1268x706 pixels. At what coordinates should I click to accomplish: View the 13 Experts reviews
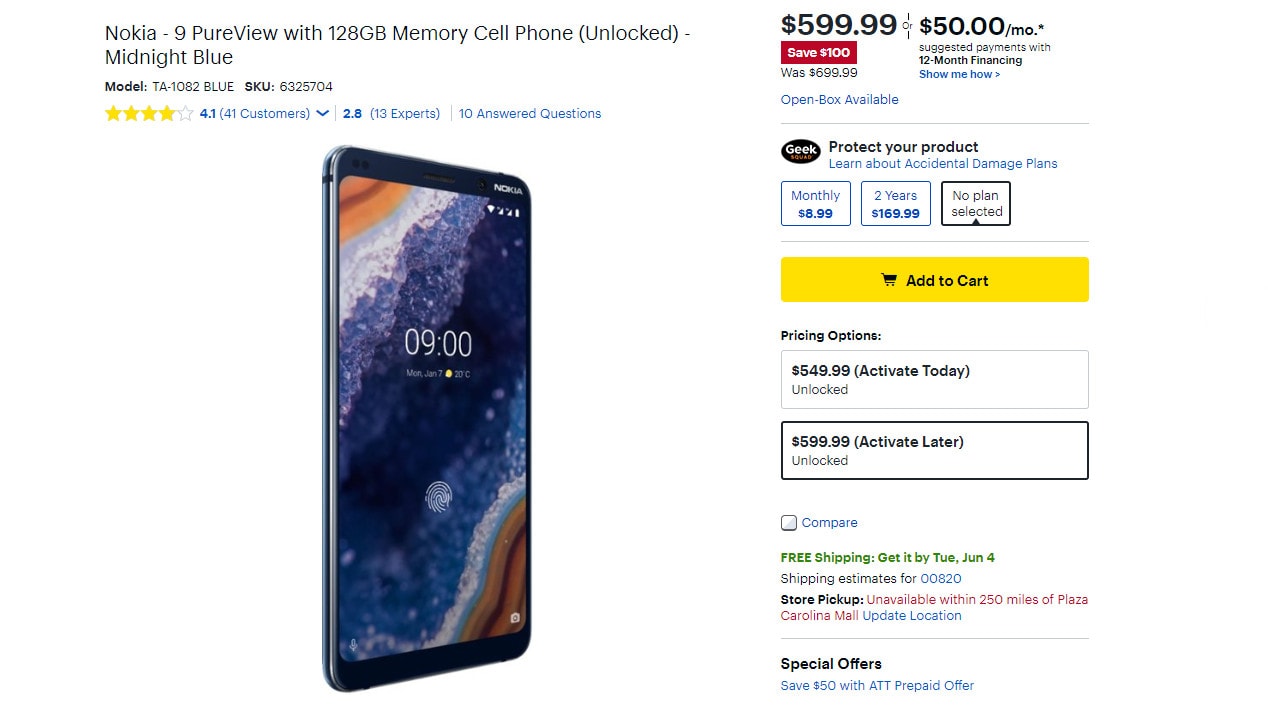[x=404, y=114]
